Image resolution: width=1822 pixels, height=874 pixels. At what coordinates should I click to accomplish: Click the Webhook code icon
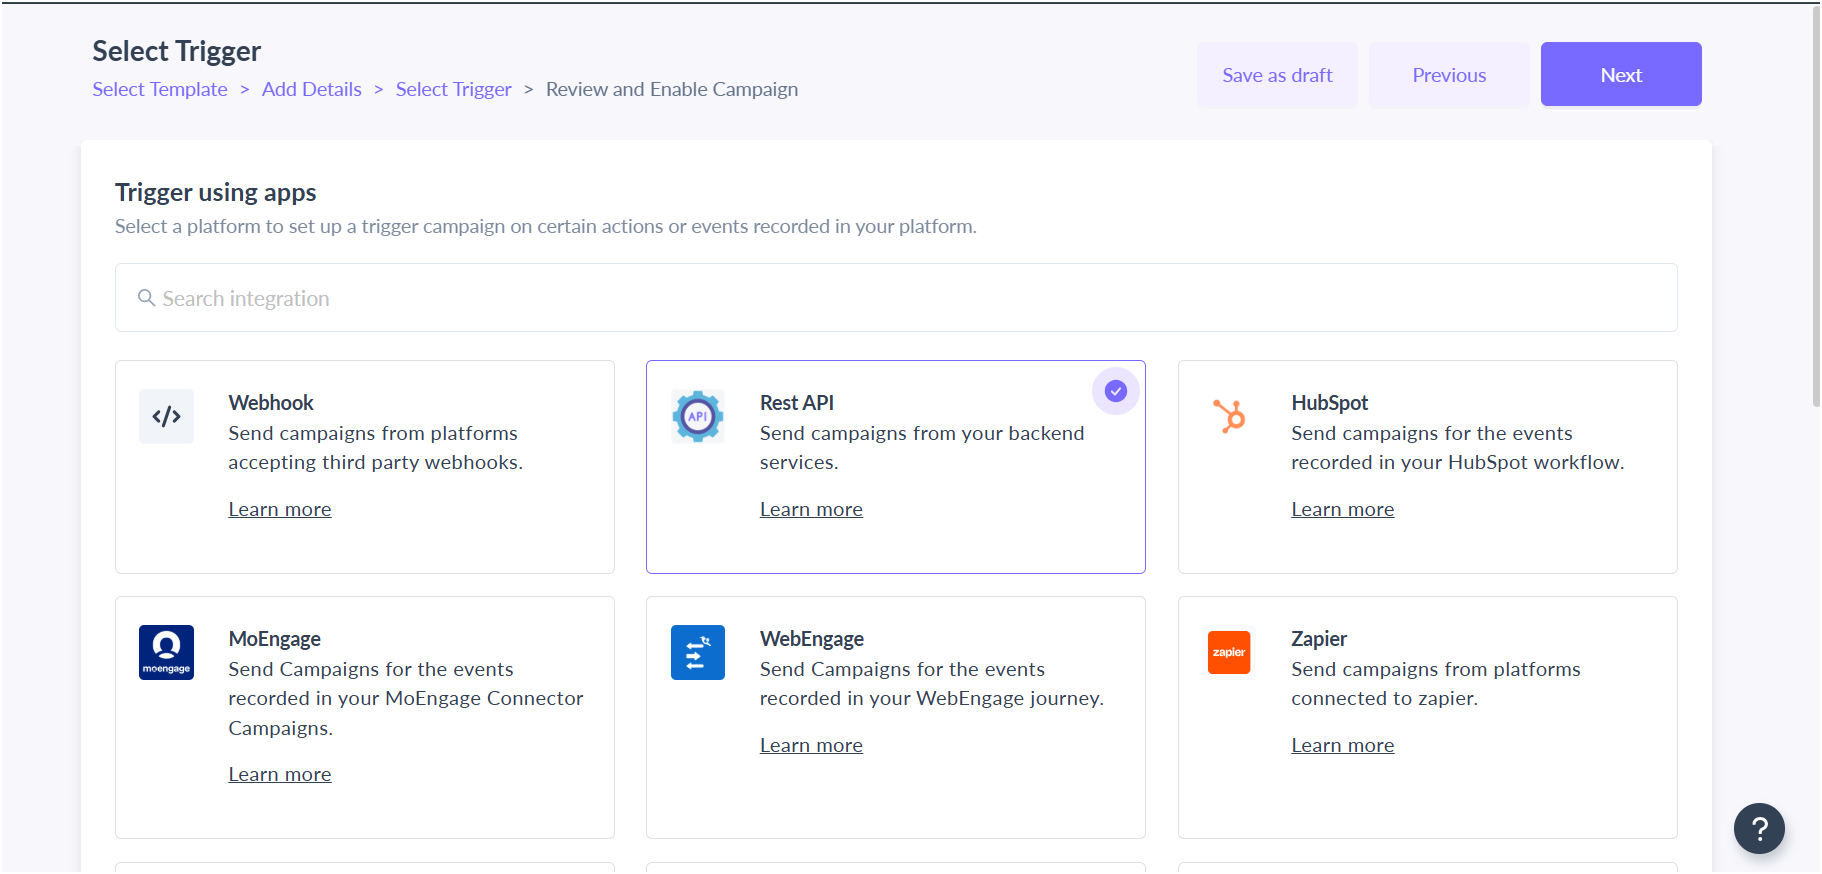pyautogui.click(x=166, y=416)
